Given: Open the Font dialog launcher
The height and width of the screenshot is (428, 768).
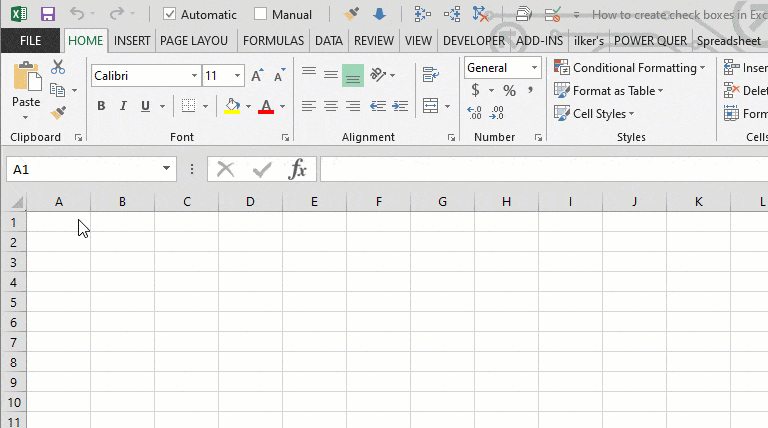Looking at the screenshot, I should coord(286,138).
